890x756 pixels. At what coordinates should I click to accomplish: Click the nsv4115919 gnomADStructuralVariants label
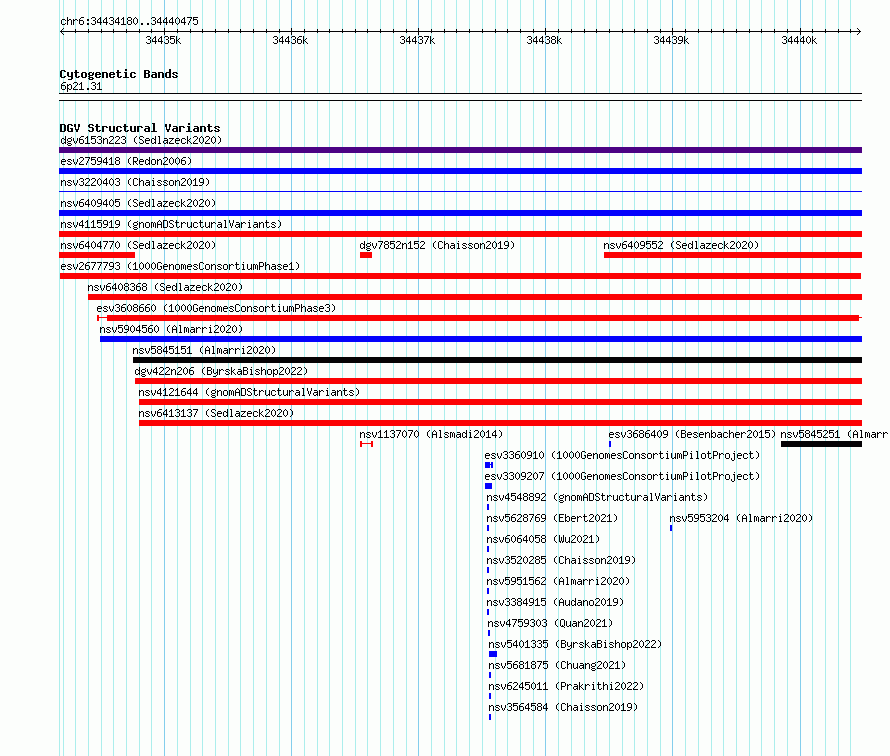(x=171, y=224)
